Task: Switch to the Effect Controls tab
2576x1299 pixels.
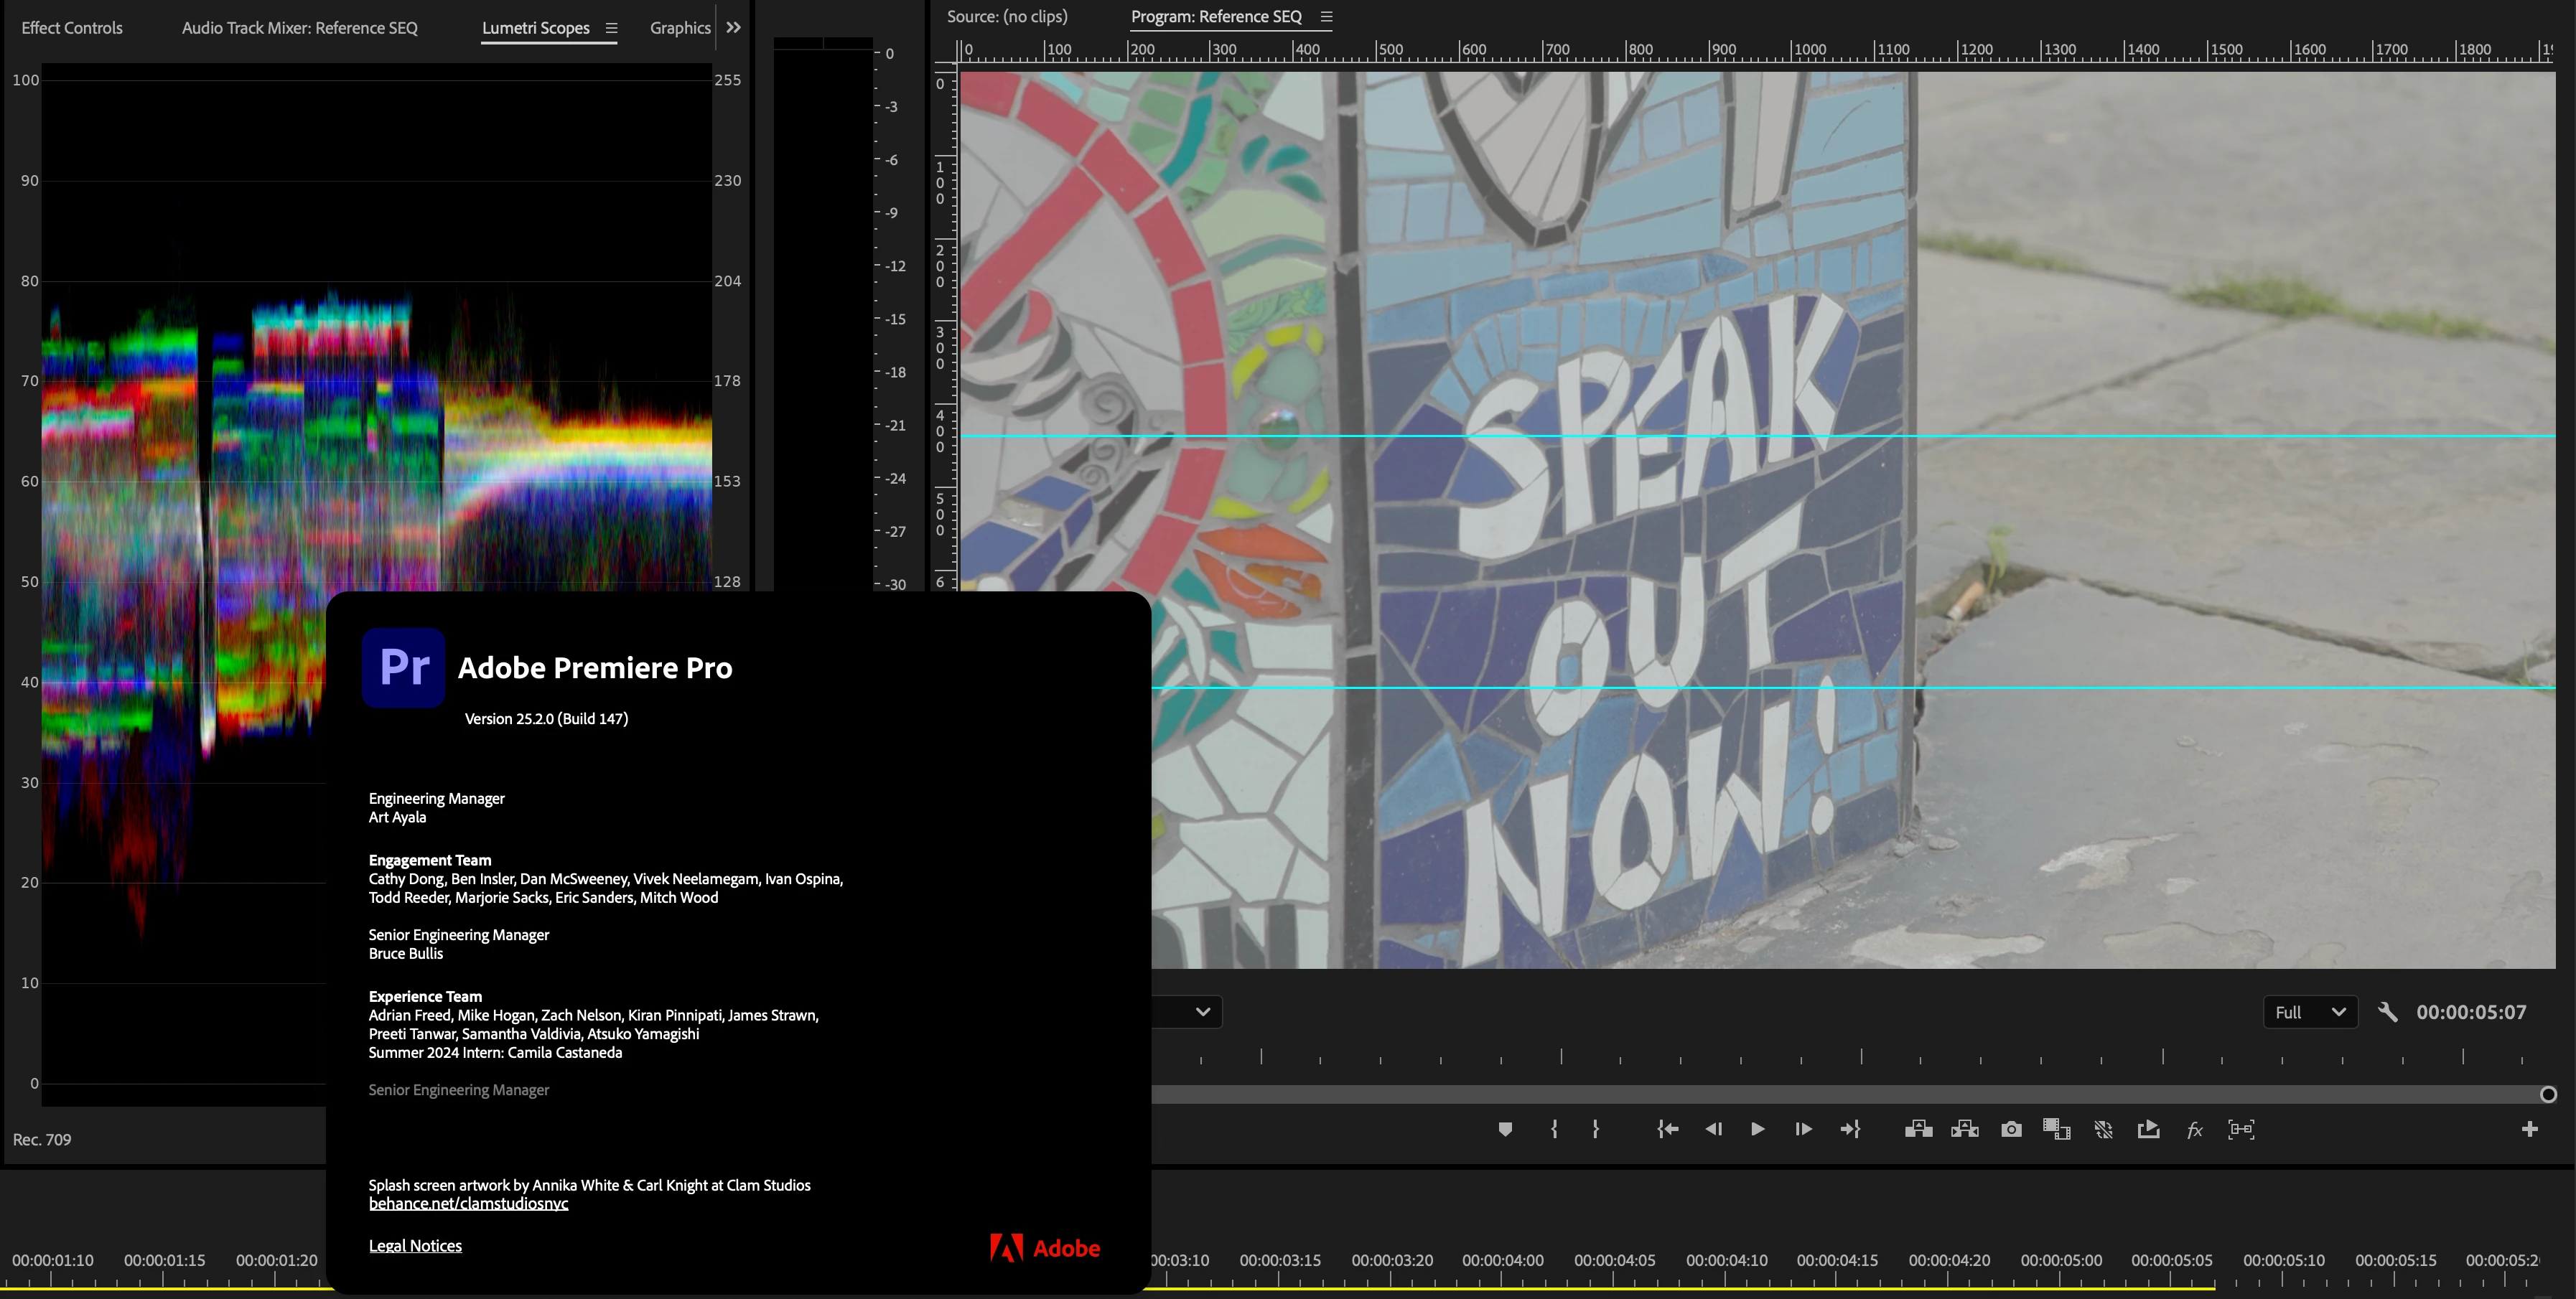Action: 72,28
